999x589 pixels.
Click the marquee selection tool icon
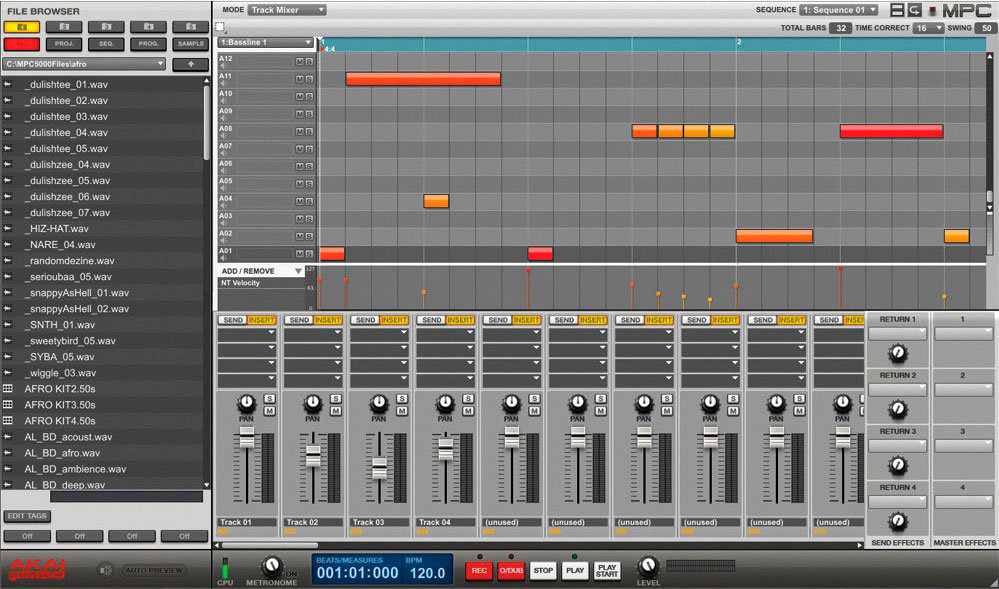[220, 27]
